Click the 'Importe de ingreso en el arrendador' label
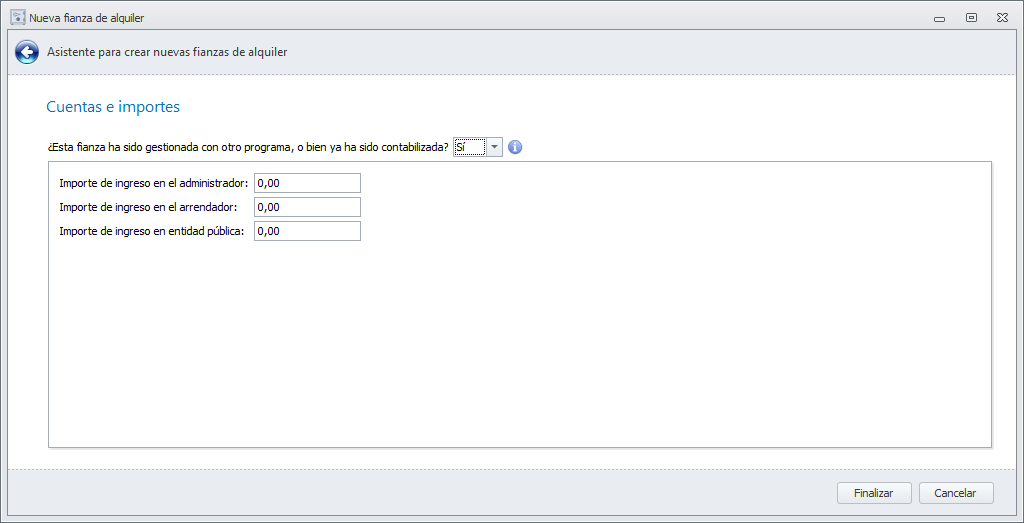1024x523 pixels. click(x=148, y=207)
